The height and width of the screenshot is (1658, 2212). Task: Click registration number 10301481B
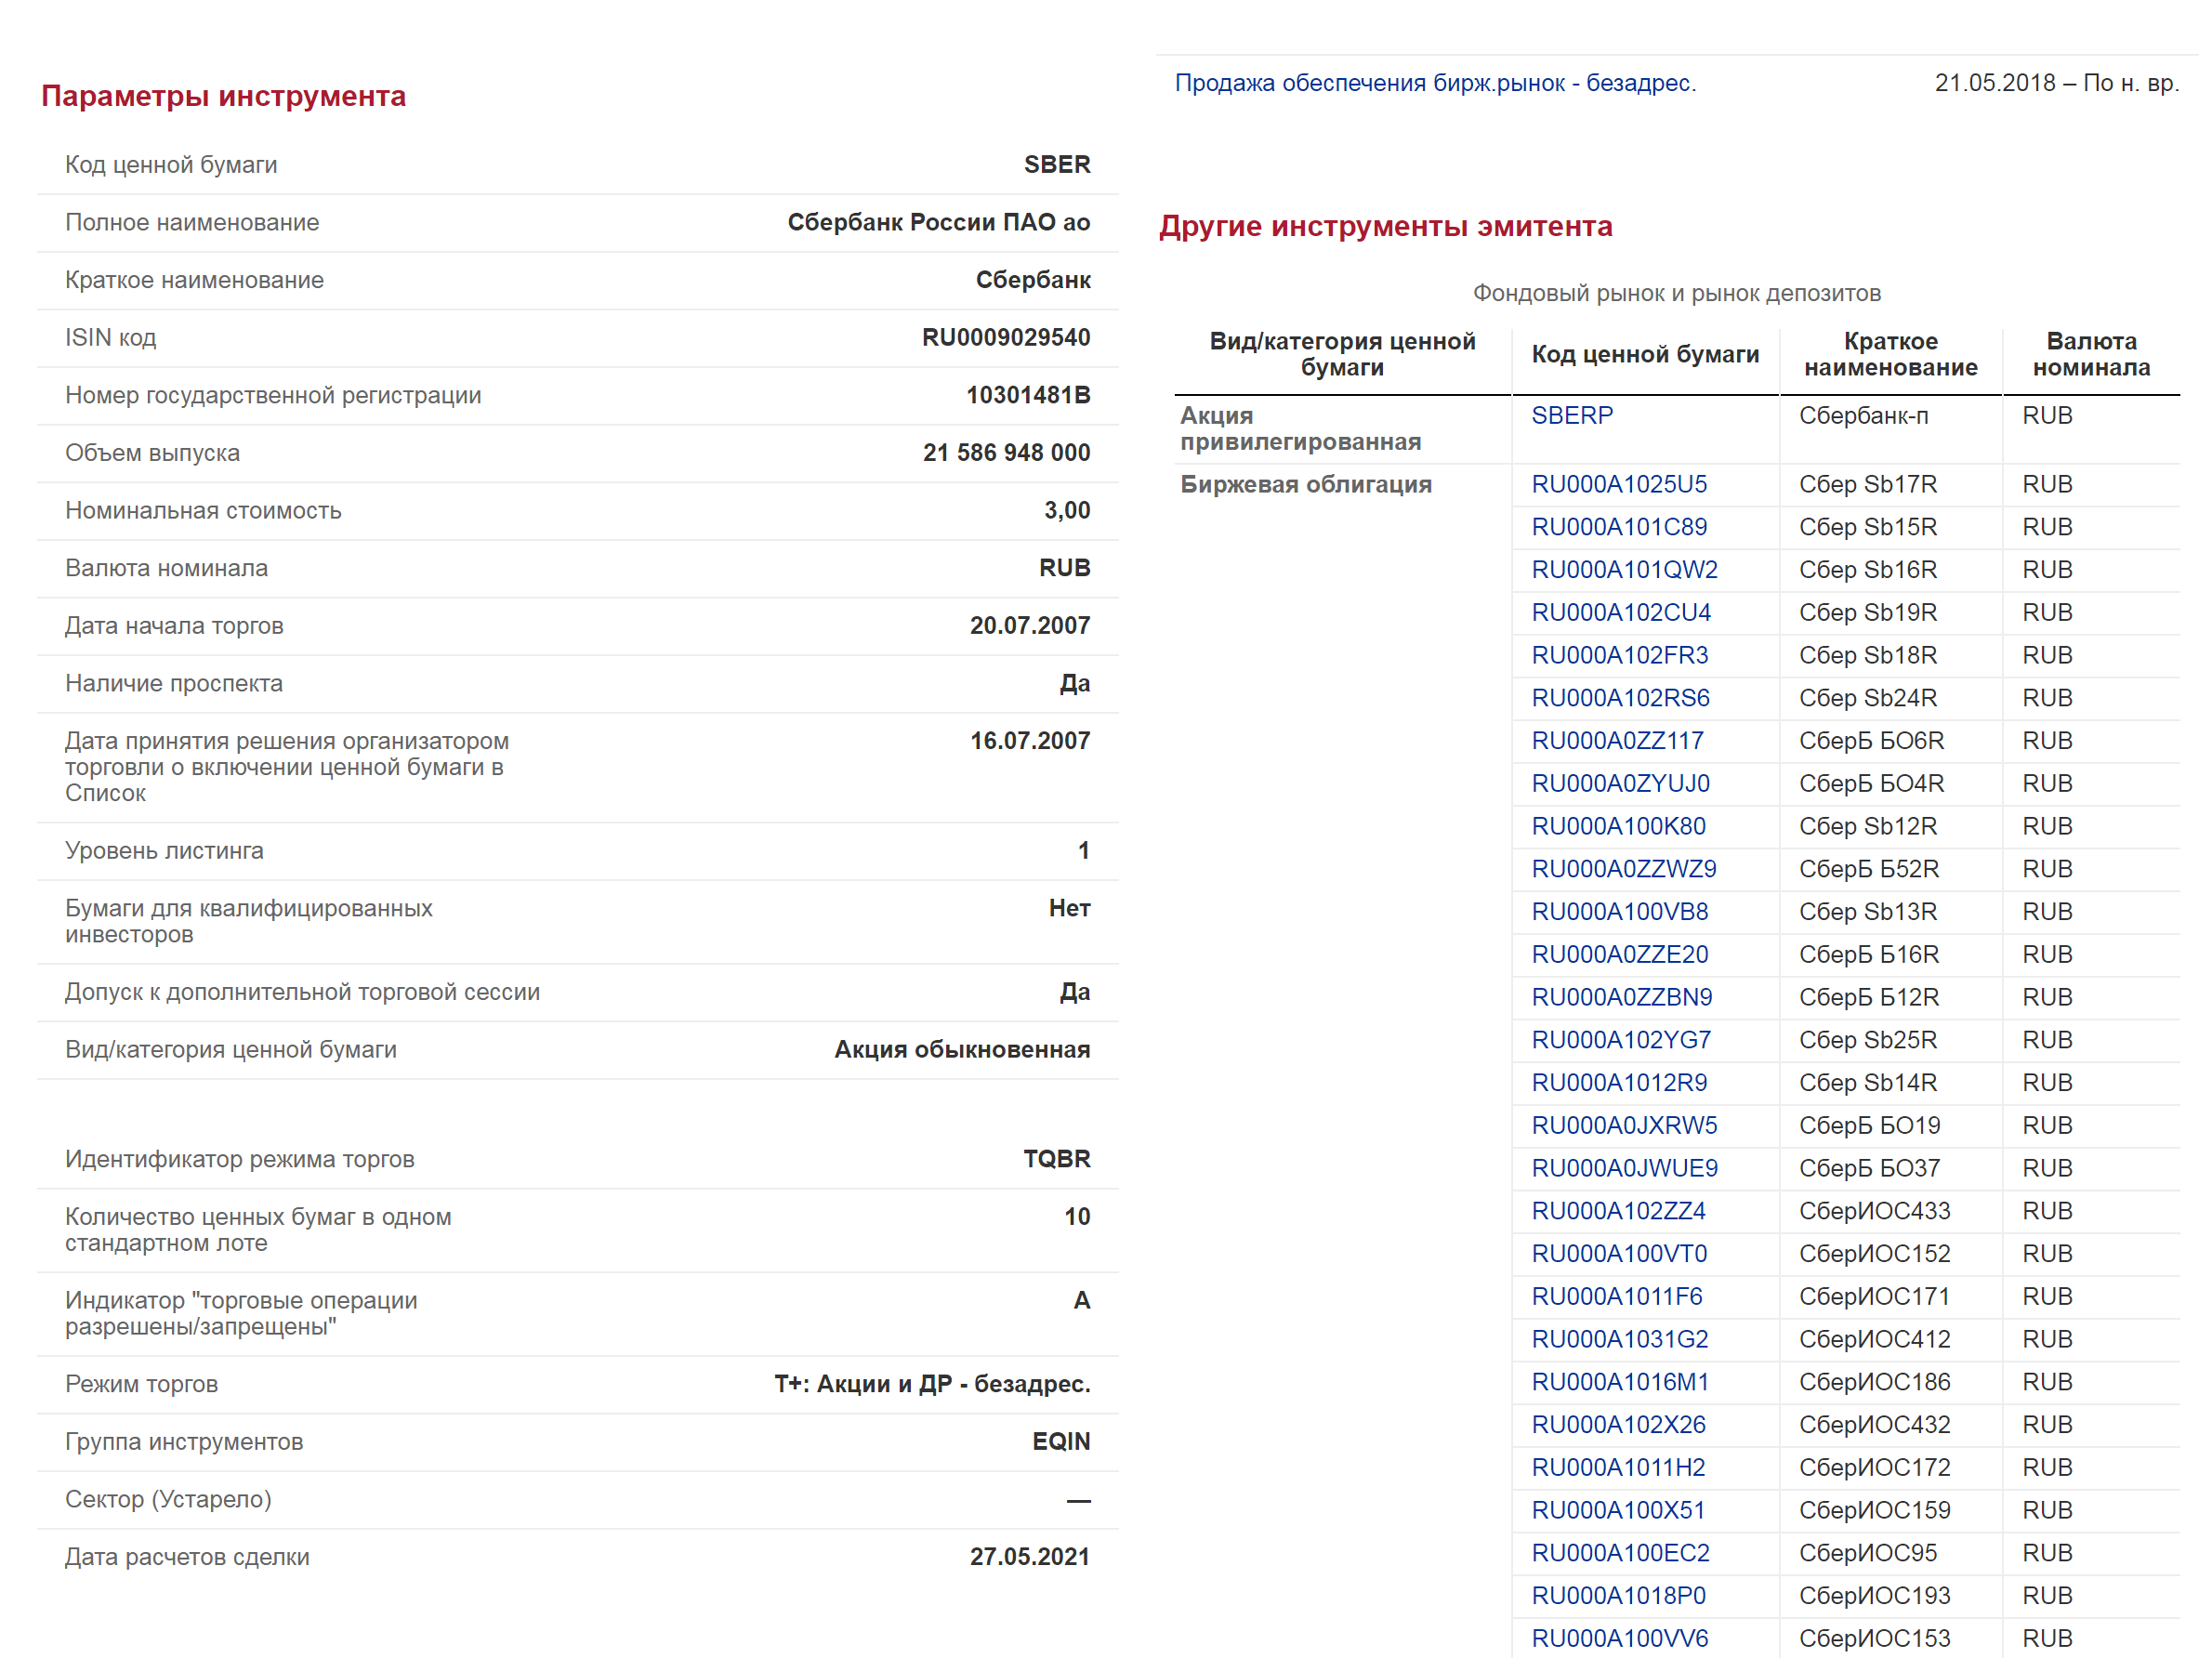click(1027, 395)
